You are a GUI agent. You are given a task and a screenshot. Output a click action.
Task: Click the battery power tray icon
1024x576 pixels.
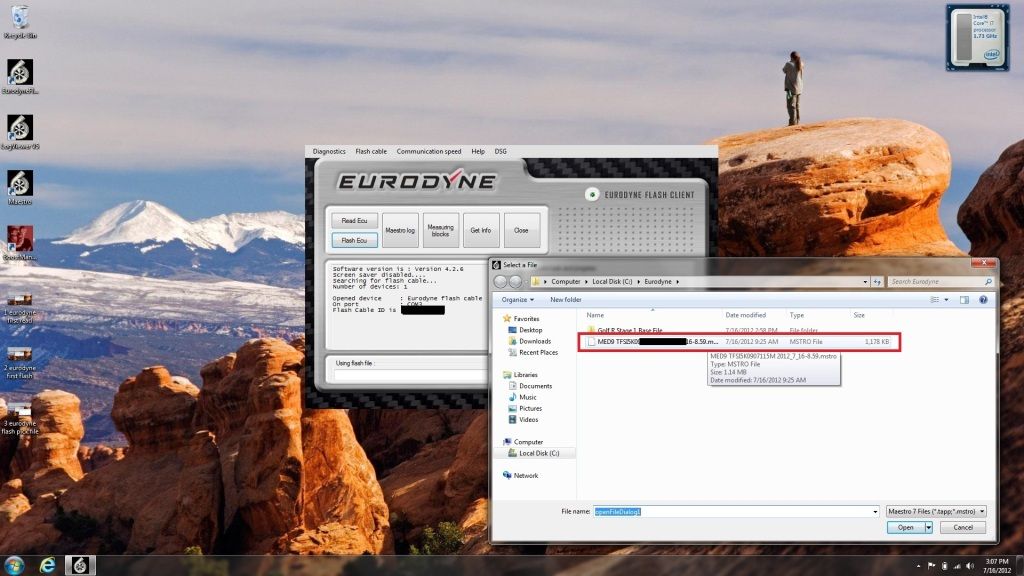[944, 566]
